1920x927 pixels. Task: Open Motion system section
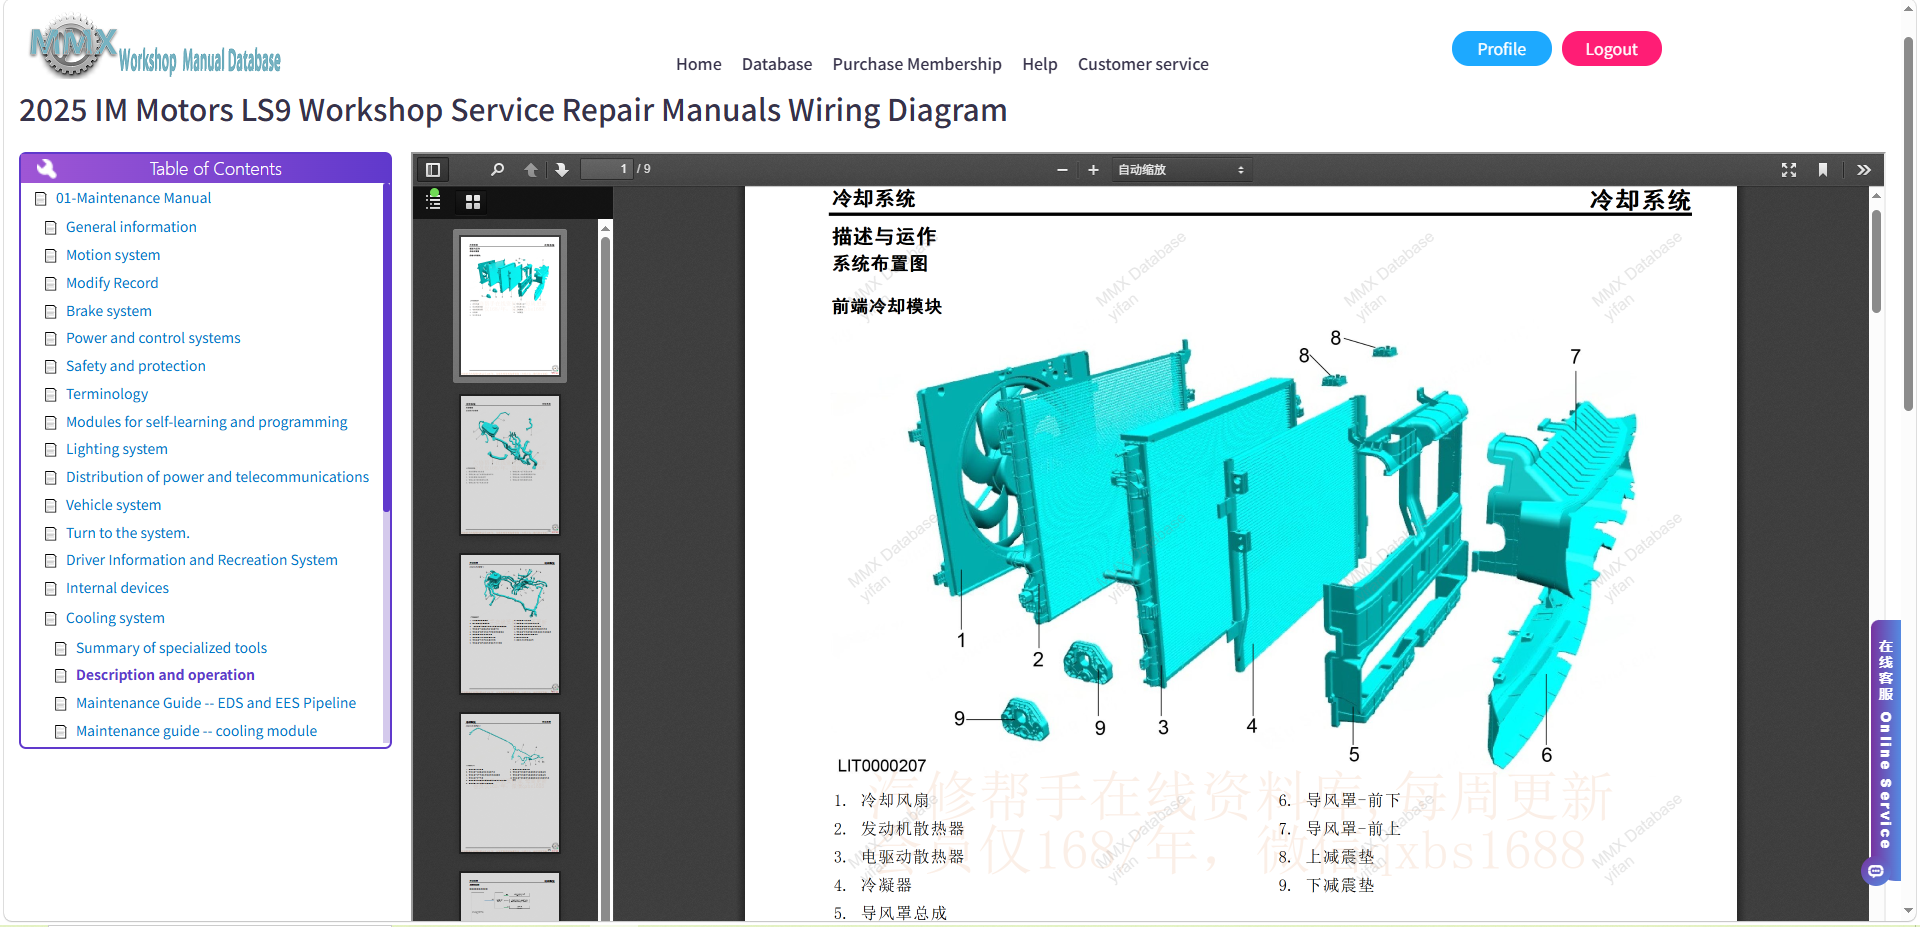[113, 255]
